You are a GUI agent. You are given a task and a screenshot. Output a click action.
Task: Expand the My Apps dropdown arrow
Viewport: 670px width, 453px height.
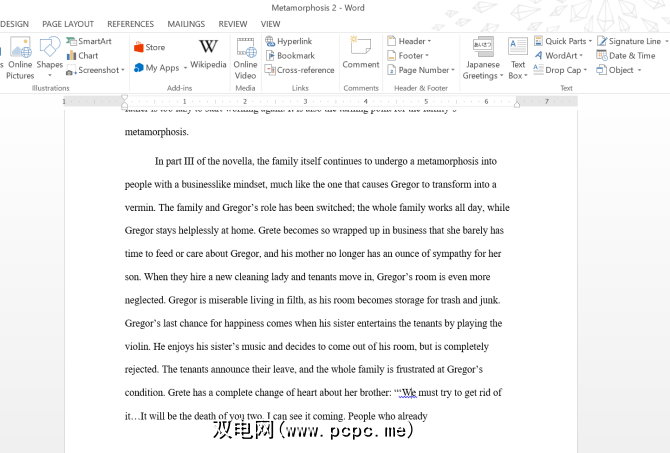tap(185, 68)
